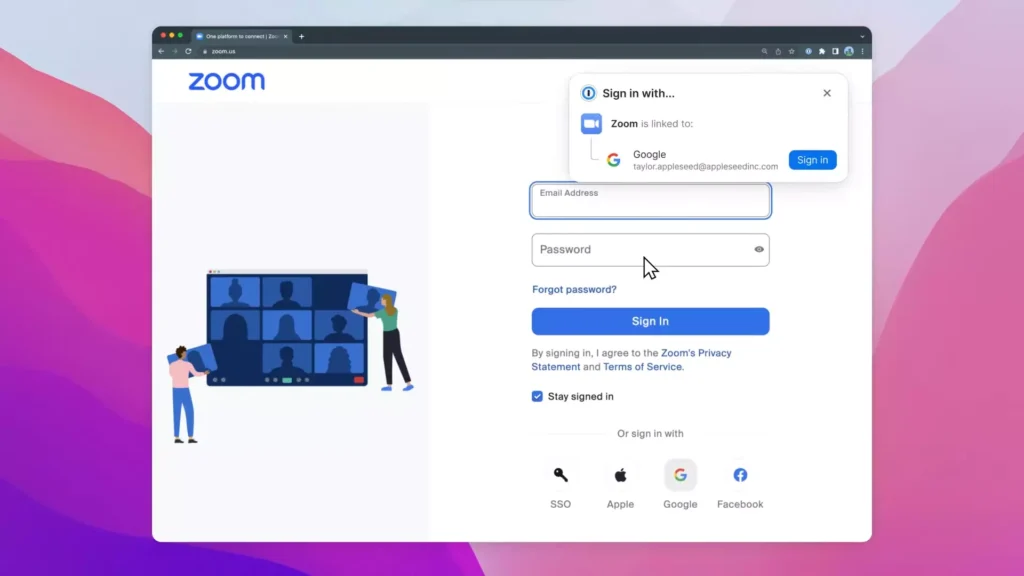Click the Zoom logo in the page header
1024x576 pixels.
[x=227, y=81]
